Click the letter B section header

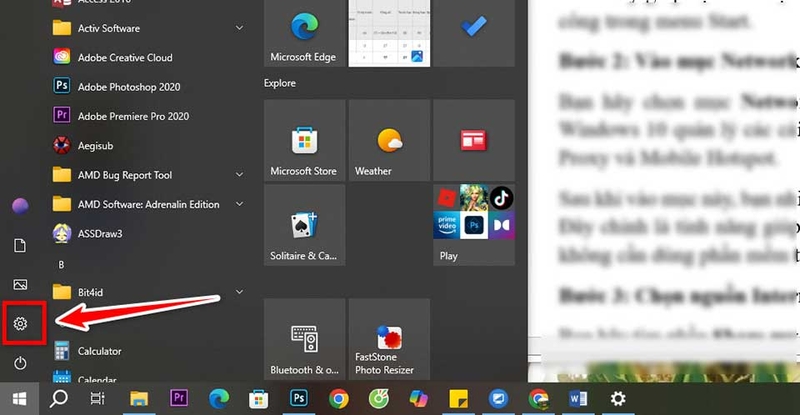coord(61,264)
